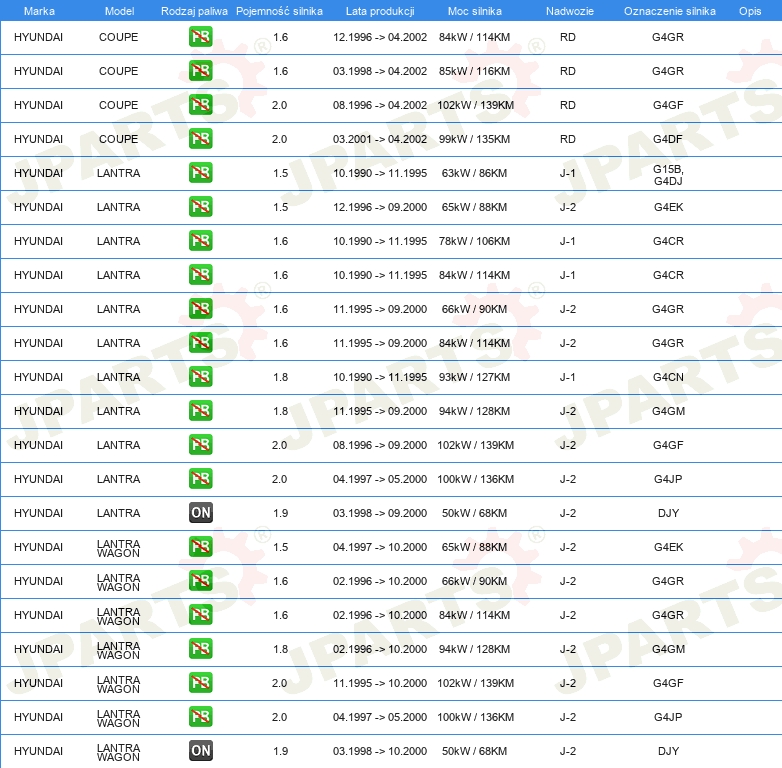Click the Pojemność silnika column header
This screenshot has height=768, width=782.
pyautogui.click(x=279, y=11)
